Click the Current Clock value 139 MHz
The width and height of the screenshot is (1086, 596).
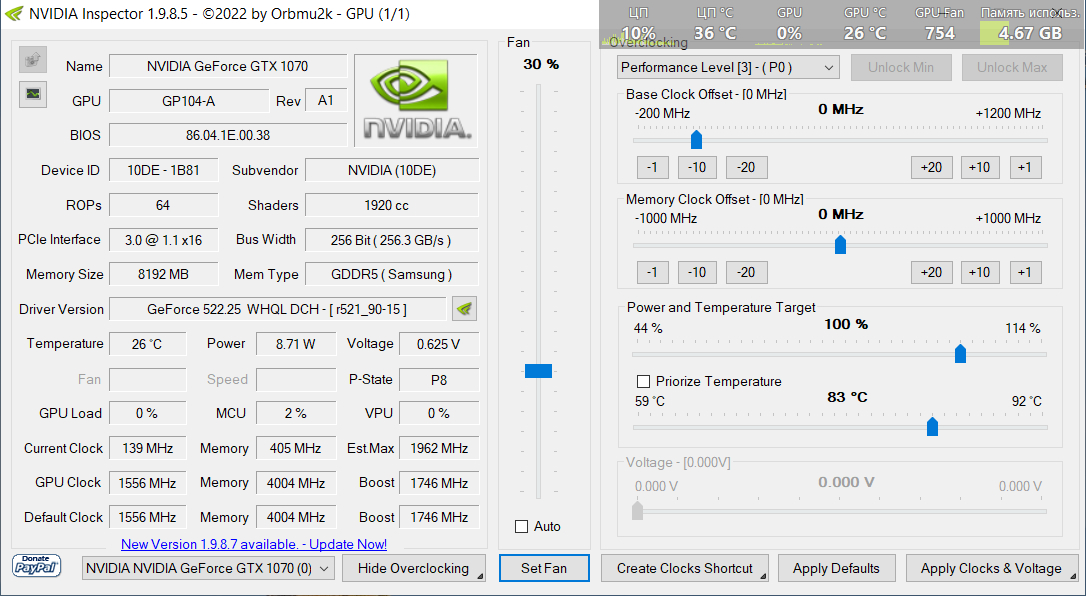[148, 449]
